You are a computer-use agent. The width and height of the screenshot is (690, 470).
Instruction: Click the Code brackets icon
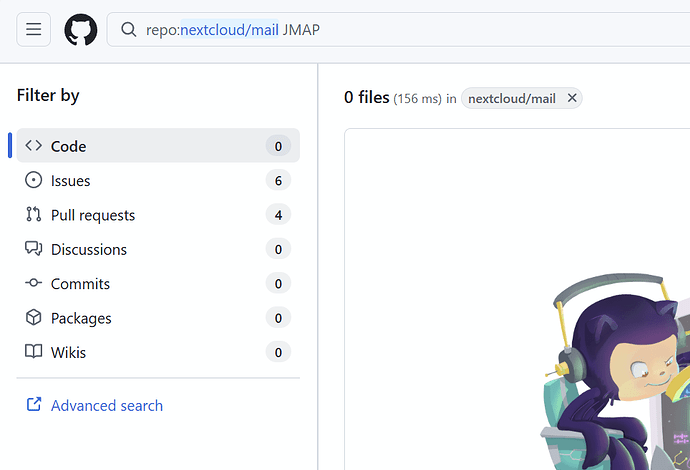click(x=33, y=146)
